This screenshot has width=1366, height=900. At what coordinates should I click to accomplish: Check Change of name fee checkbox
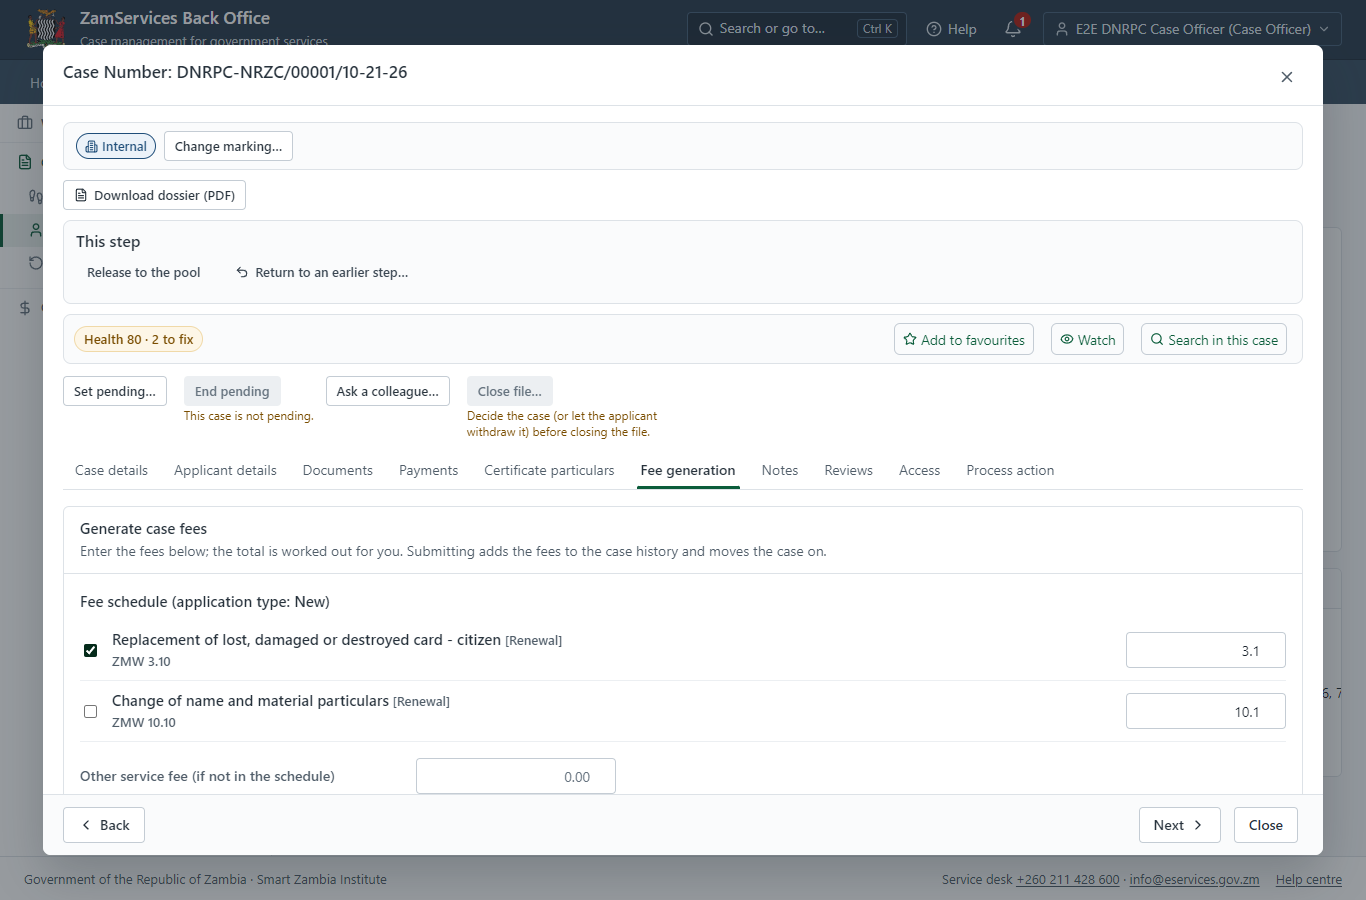91,711
